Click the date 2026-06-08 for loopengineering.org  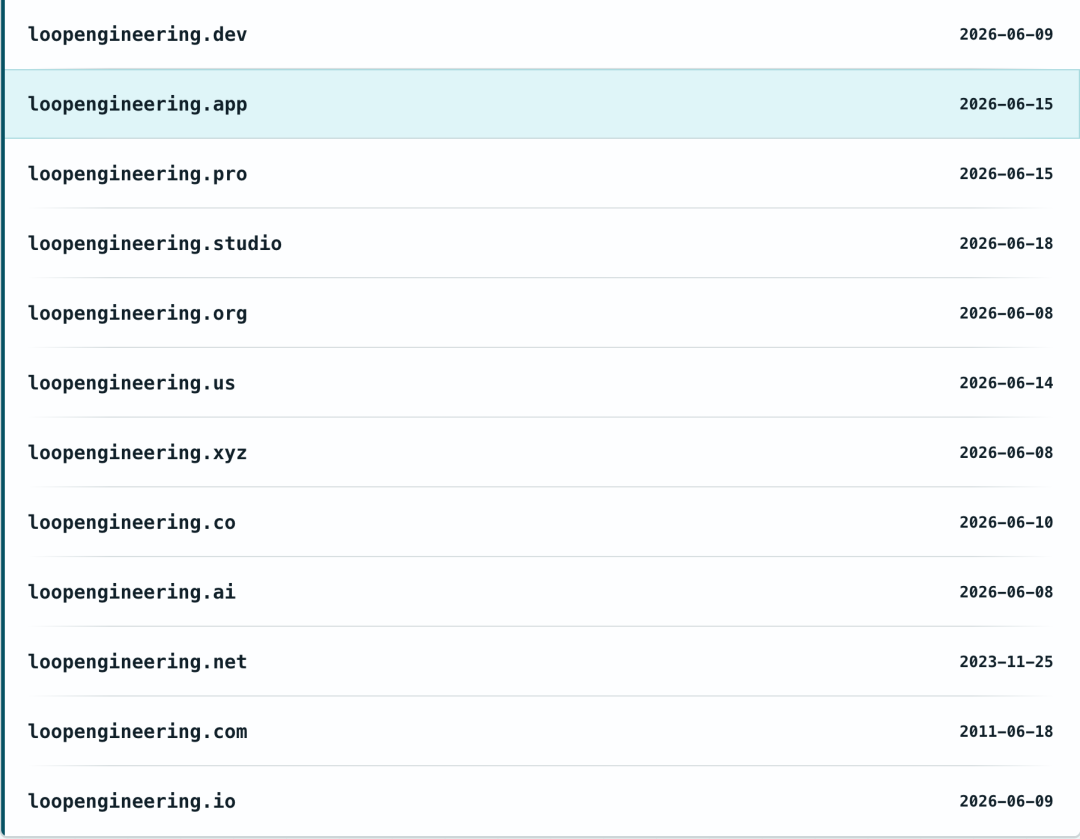[1006, 313]
